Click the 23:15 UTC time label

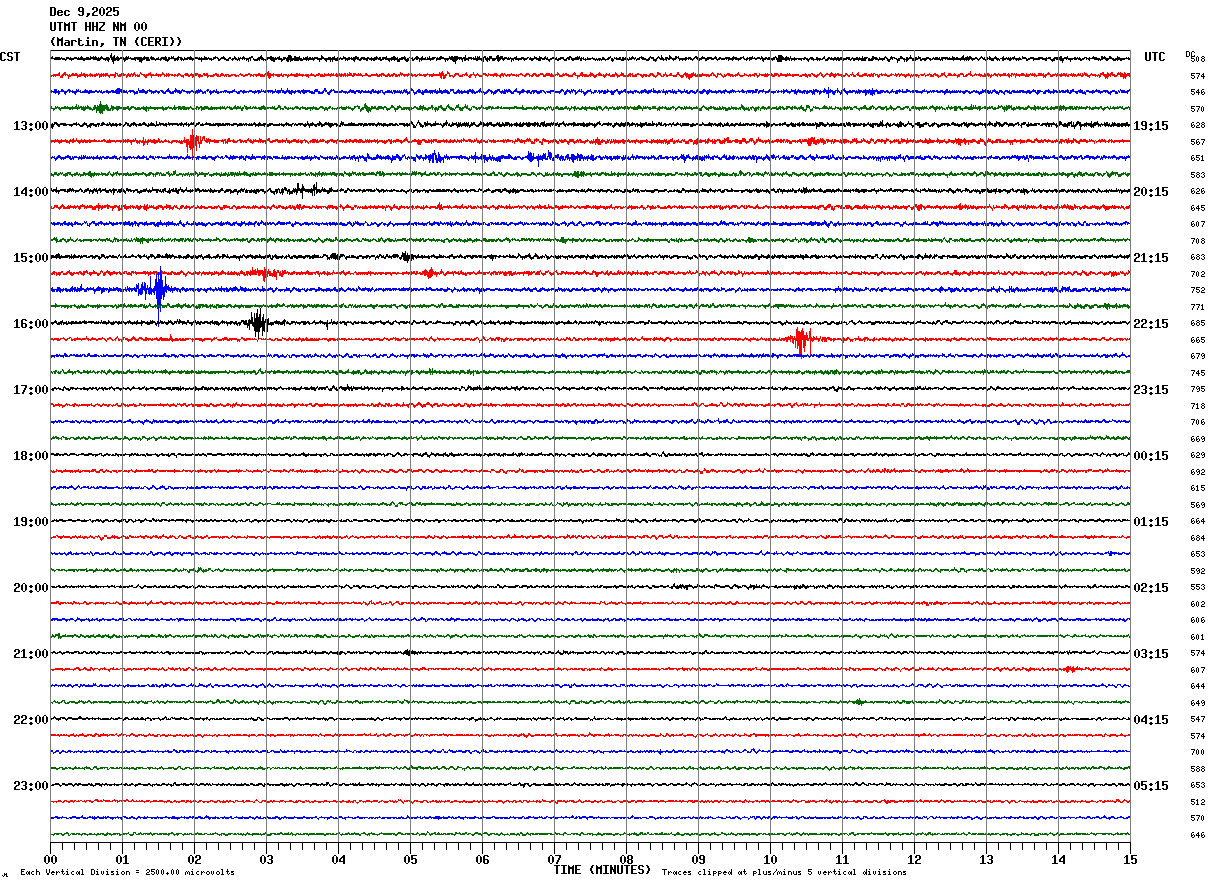1151,390
